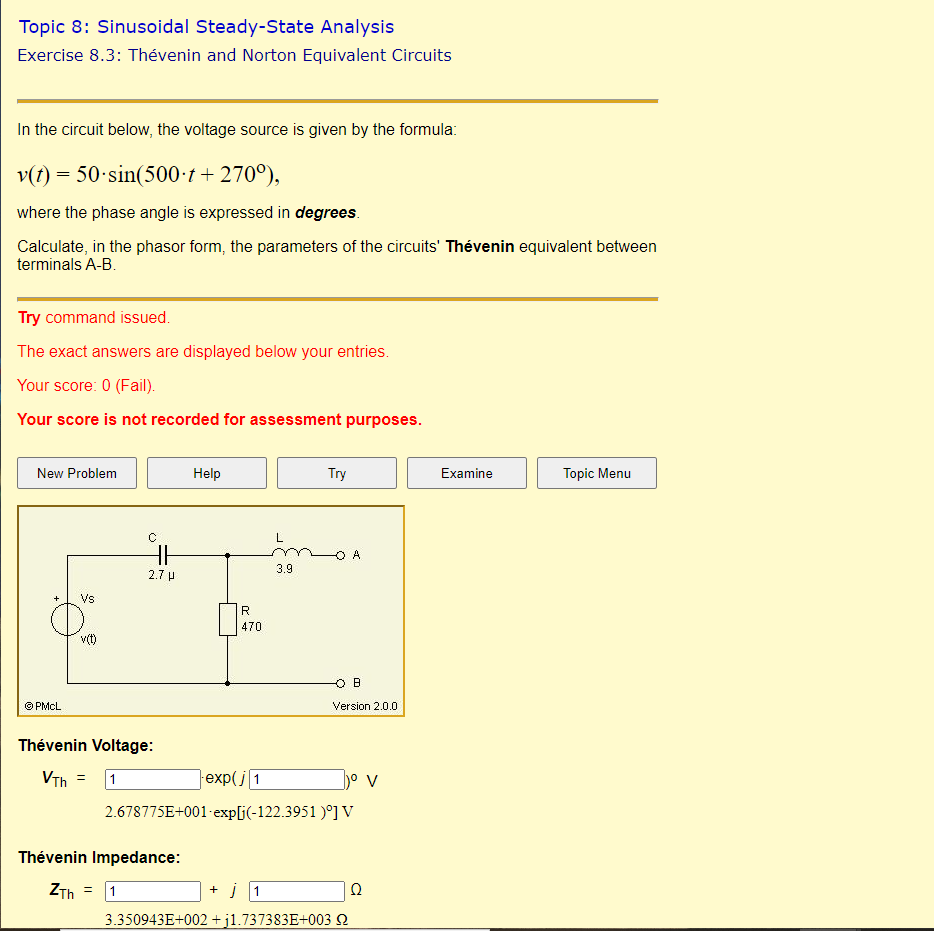Submit answers using the Try button
Screen dimensions: 934x931
(336, 472)
